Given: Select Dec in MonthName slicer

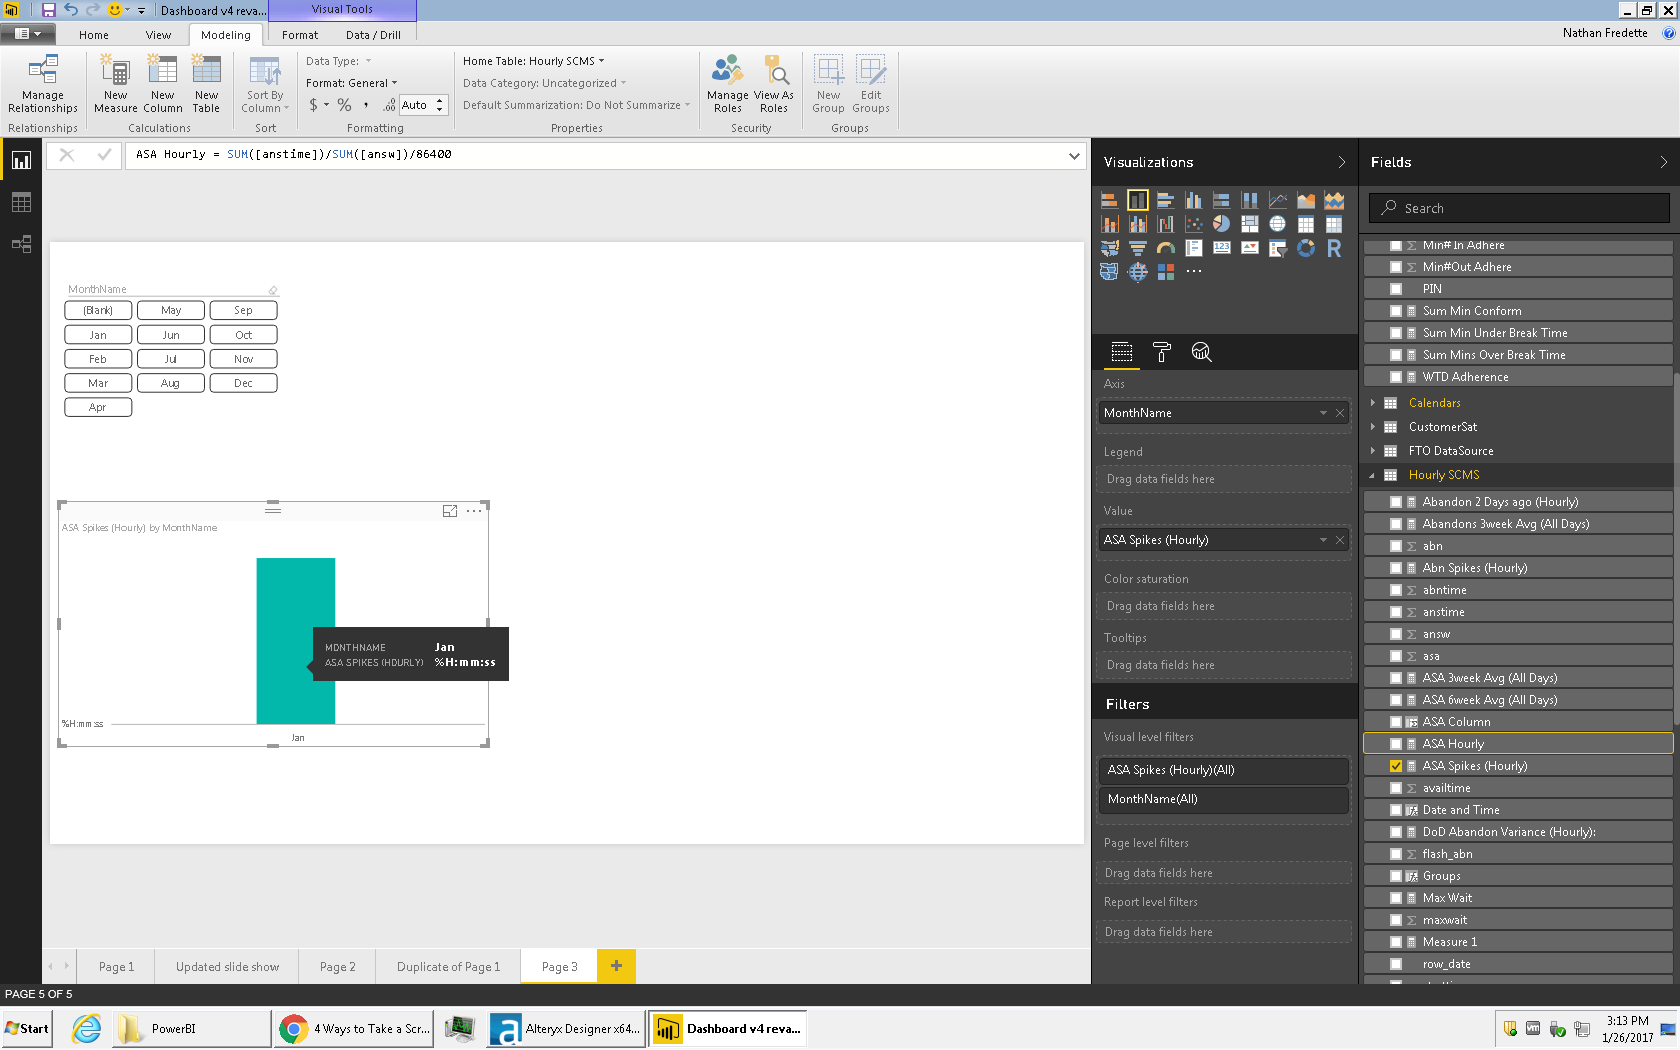Looking at the screenshot, I should pyautogui.click(x=243, y=383).
